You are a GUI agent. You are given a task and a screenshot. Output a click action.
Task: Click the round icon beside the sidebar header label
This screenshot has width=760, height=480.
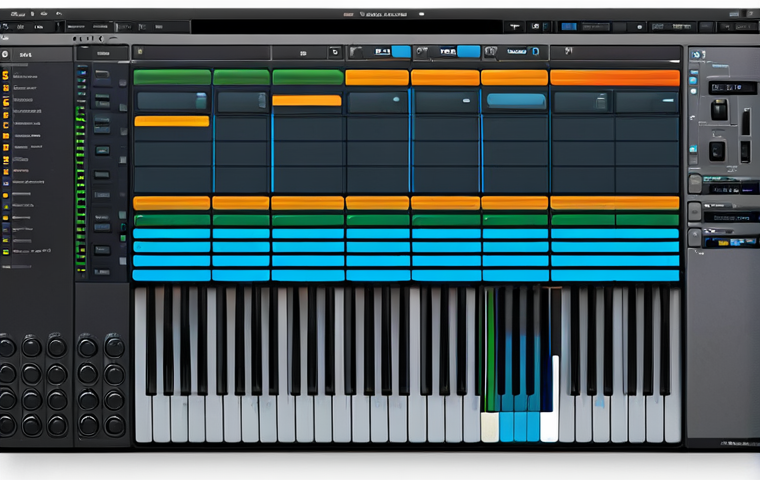pyautogui.click(x=5, y=54)
